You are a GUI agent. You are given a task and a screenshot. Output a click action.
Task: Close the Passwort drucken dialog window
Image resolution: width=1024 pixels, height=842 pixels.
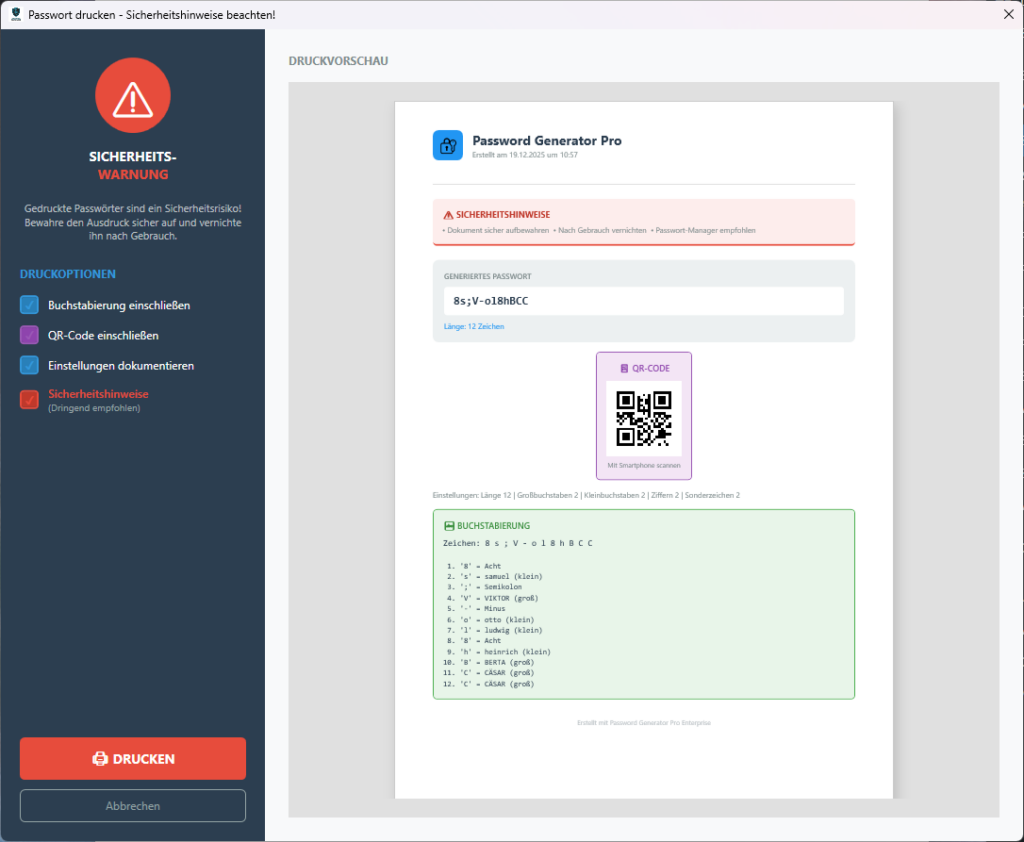1007,15
